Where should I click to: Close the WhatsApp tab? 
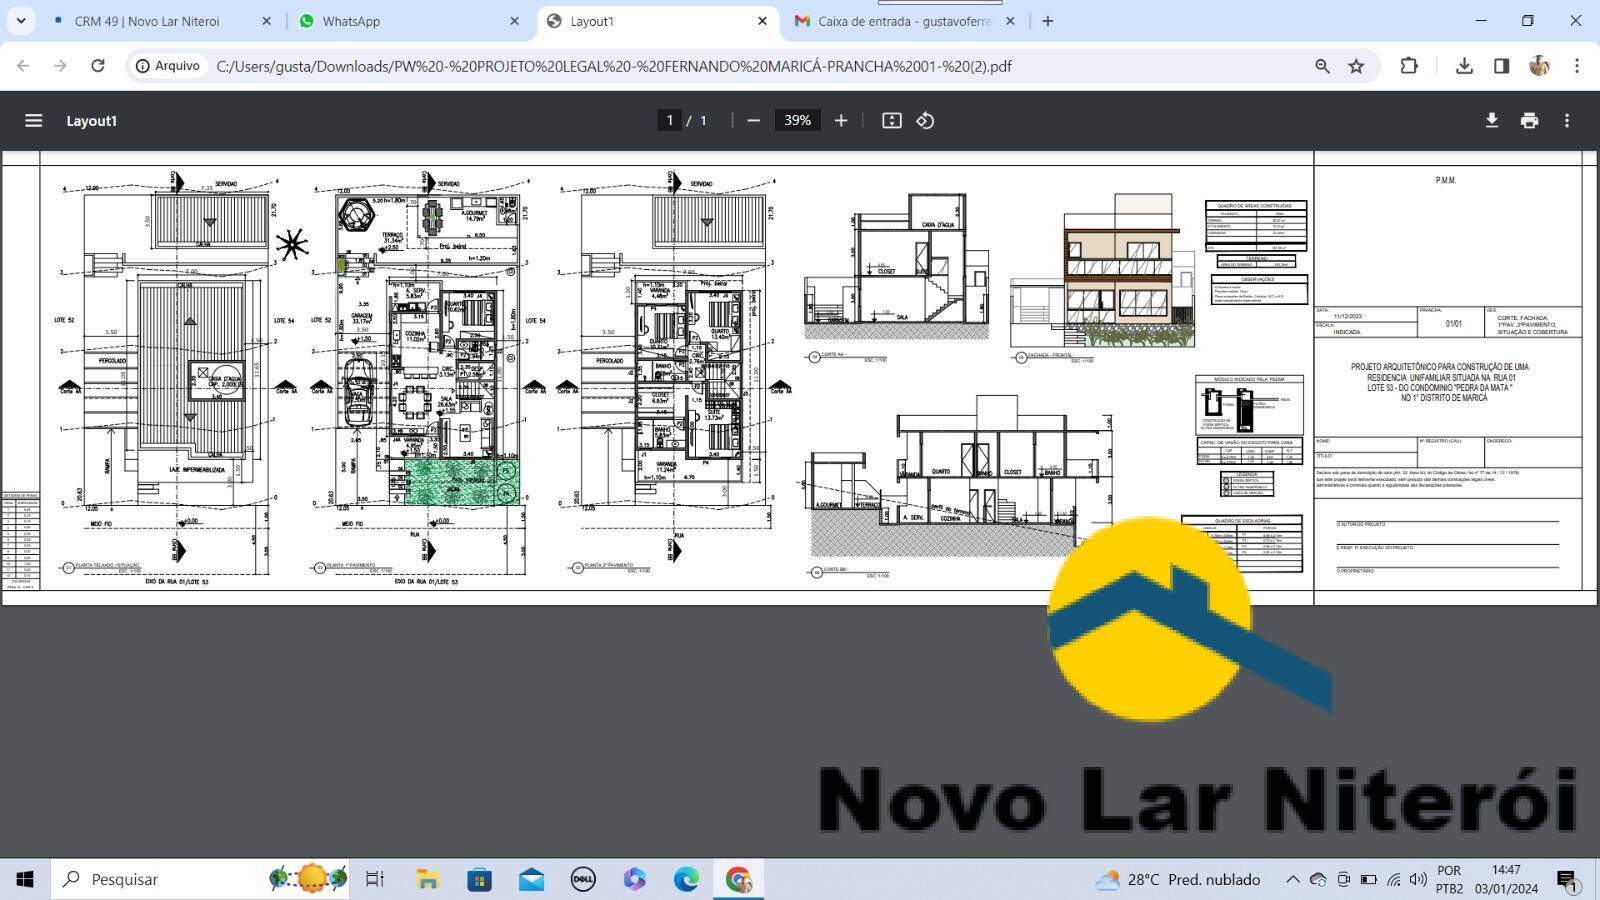click(514, 21)
